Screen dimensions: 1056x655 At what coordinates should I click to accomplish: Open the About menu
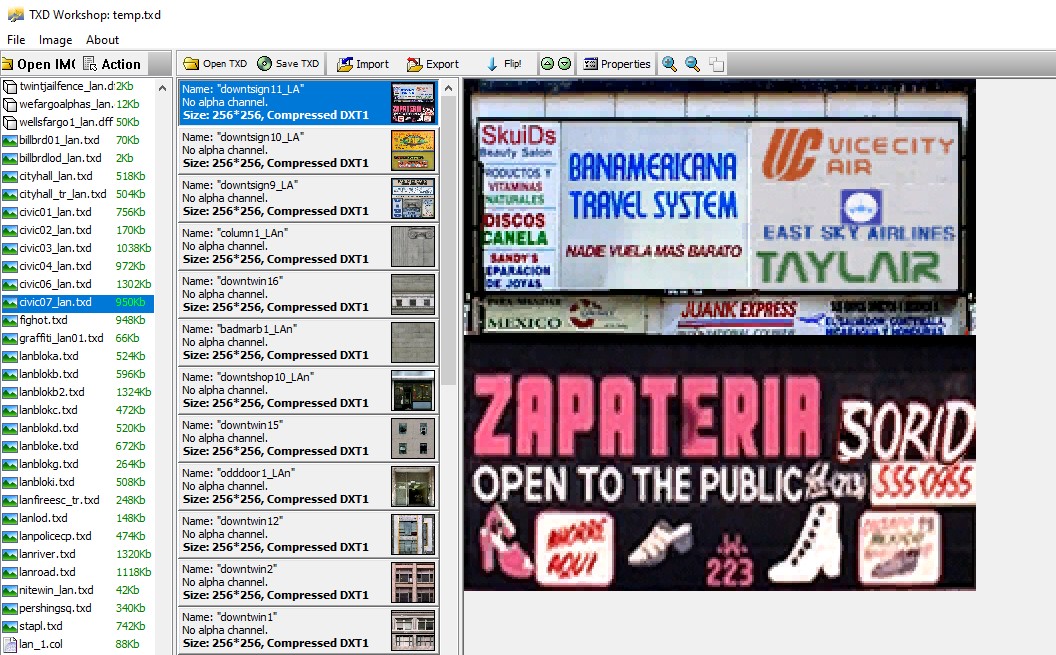pos(102,40)
